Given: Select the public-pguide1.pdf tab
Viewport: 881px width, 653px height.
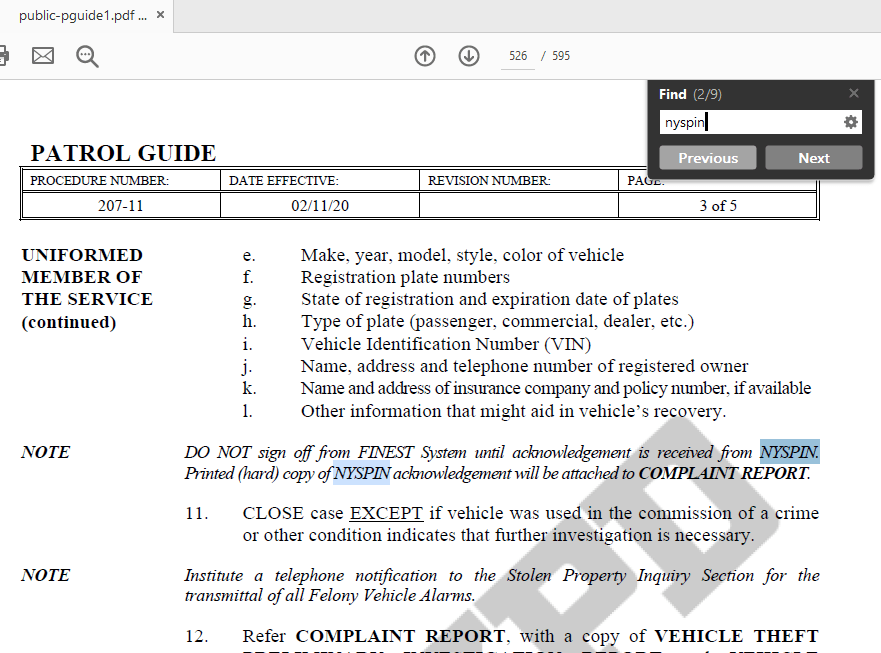Looking at the screenshot, I should click(x=80, y=16).
